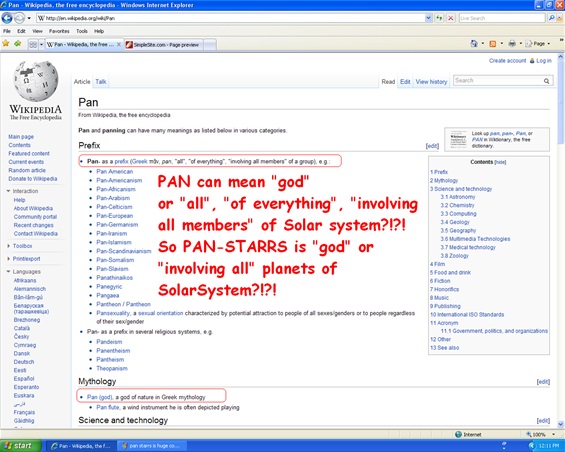Open the Pan-Americanism link
Viewport: 565px width, 452px height.
pos(119,180)
